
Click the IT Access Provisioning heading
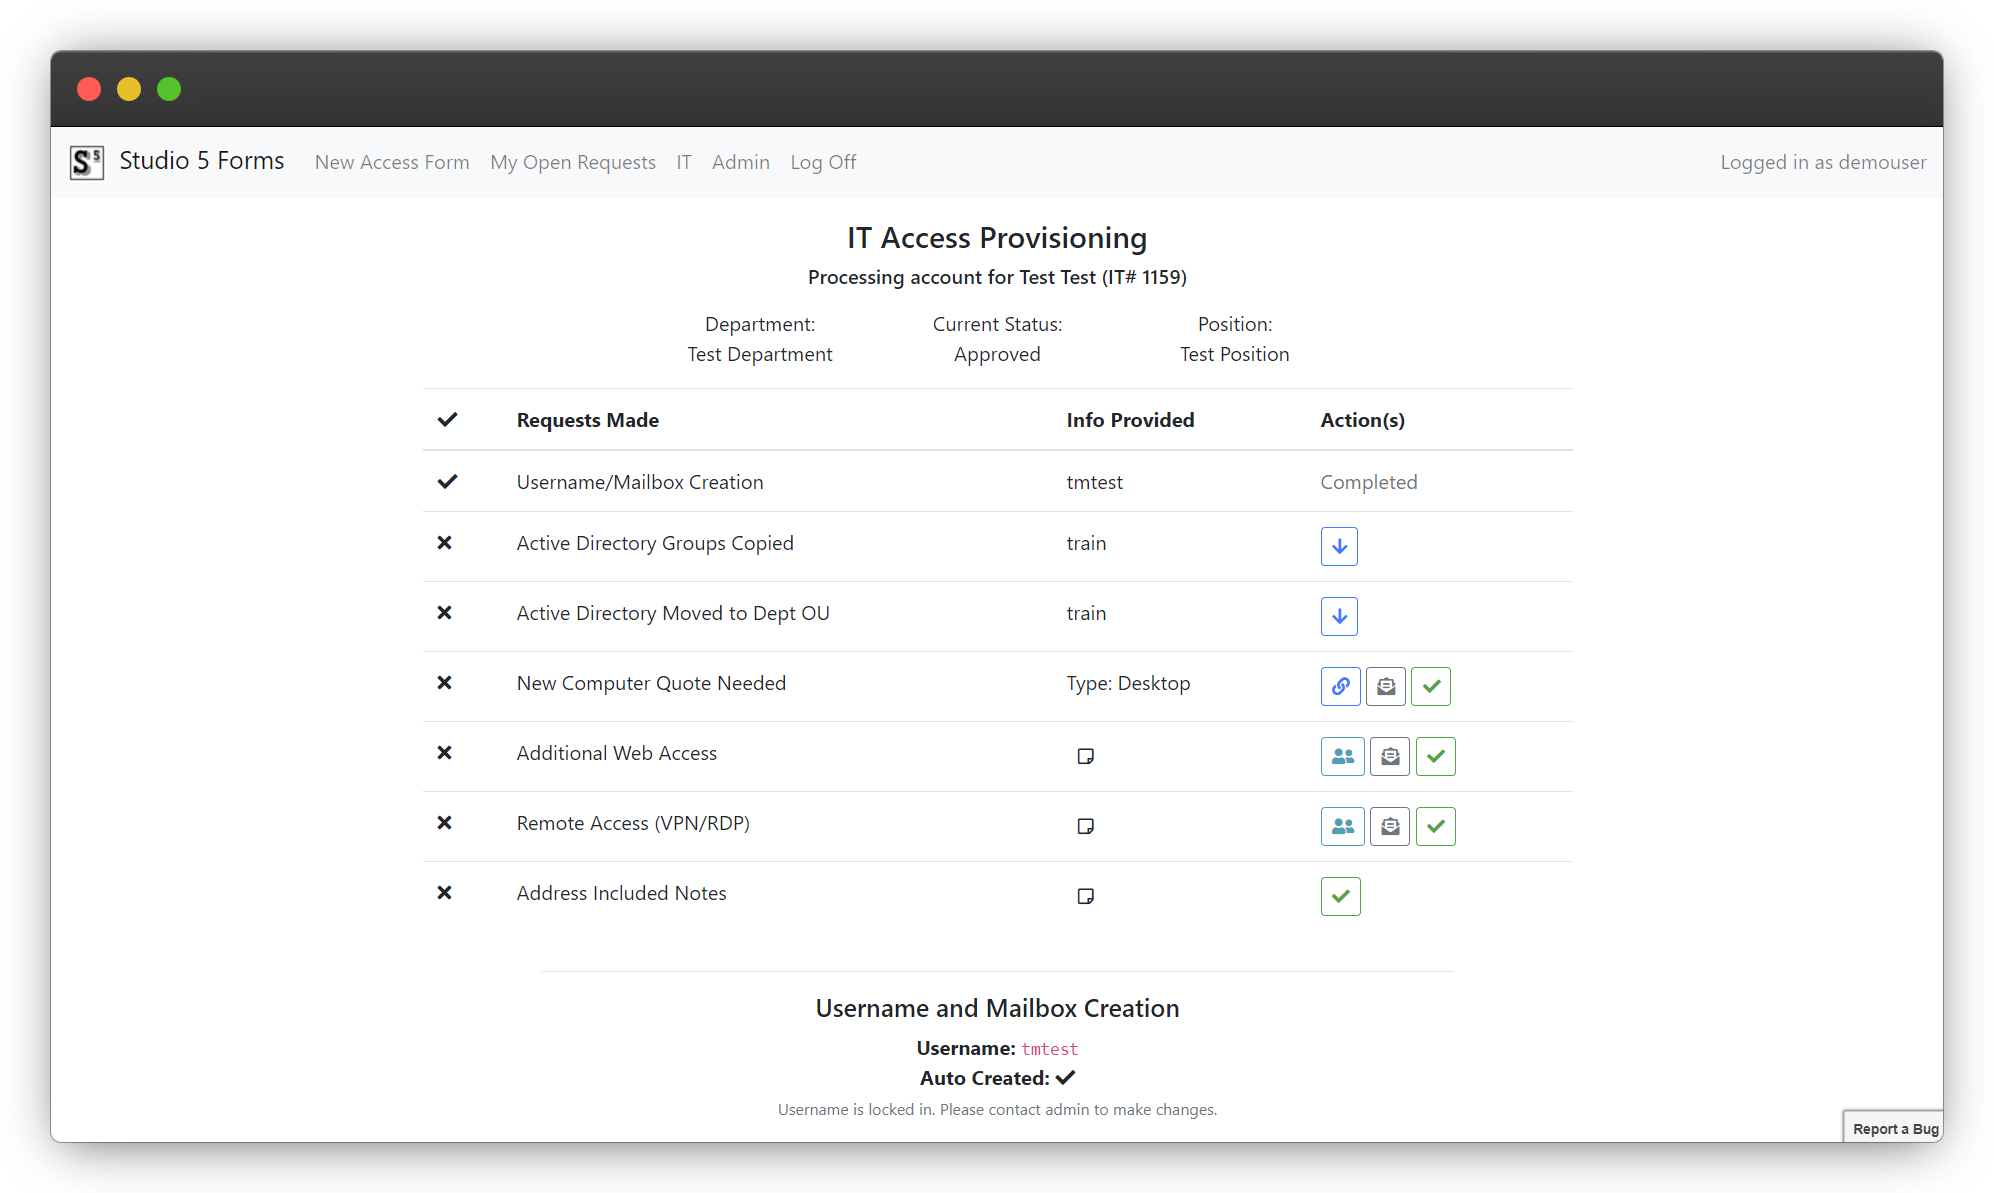pyautogui.click(x=997, y=238)
